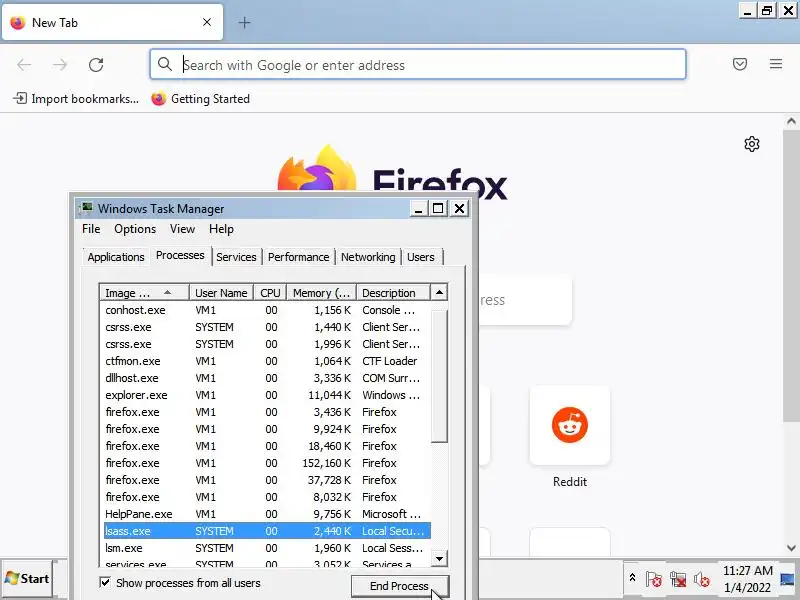Image resolution: width=800 pixels, height=600 pixels.
Task: Click the process list scroll down arrow
Action: (x=439, y=559)
